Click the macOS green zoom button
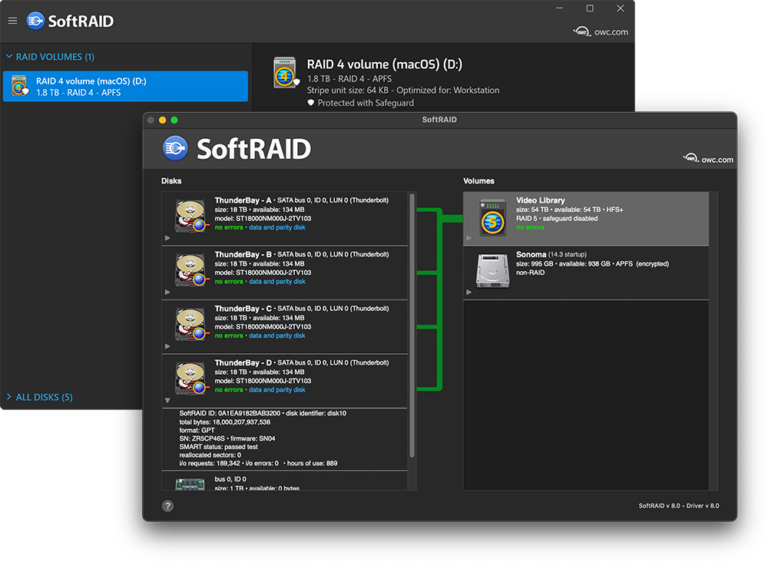Viewport: 768px width, 562px height. coord(174,120)
